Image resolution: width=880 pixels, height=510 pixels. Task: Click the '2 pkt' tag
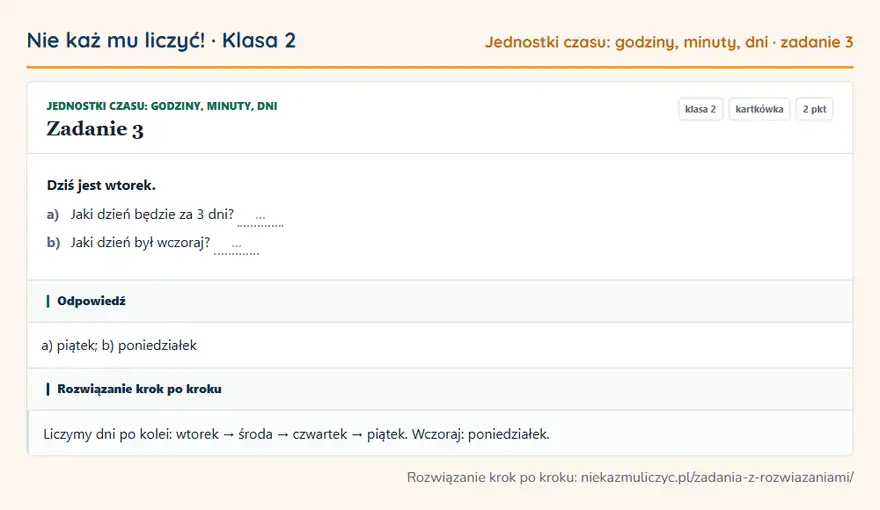(814, 109)
